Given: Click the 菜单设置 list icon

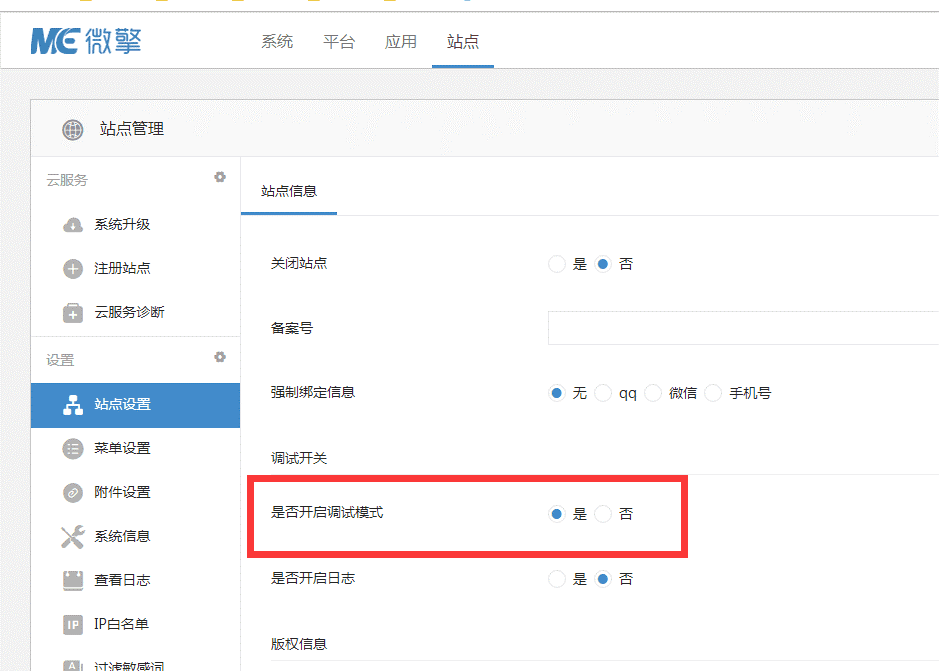Looking at the screenshot, I should click(73, 449).
